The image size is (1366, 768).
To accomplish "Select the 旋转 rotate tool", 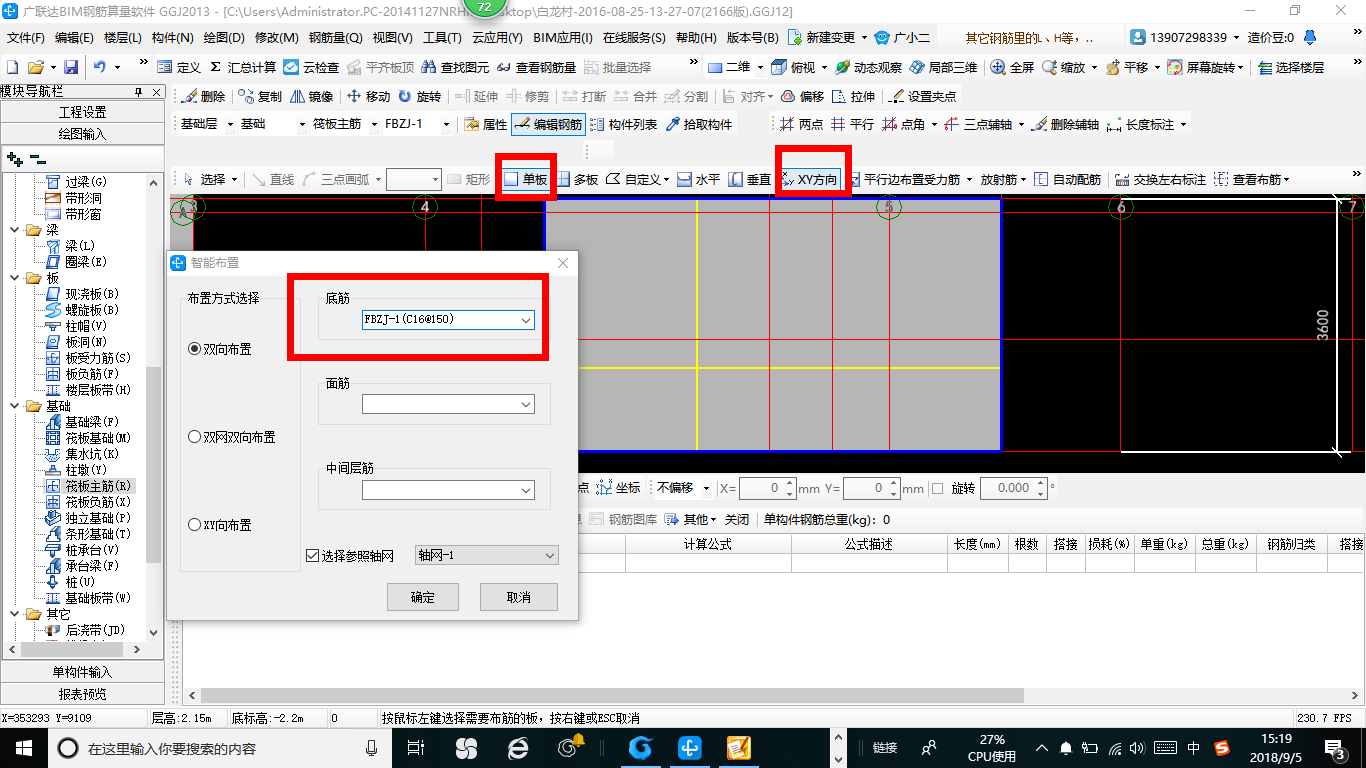I will (x=419, y=97).
